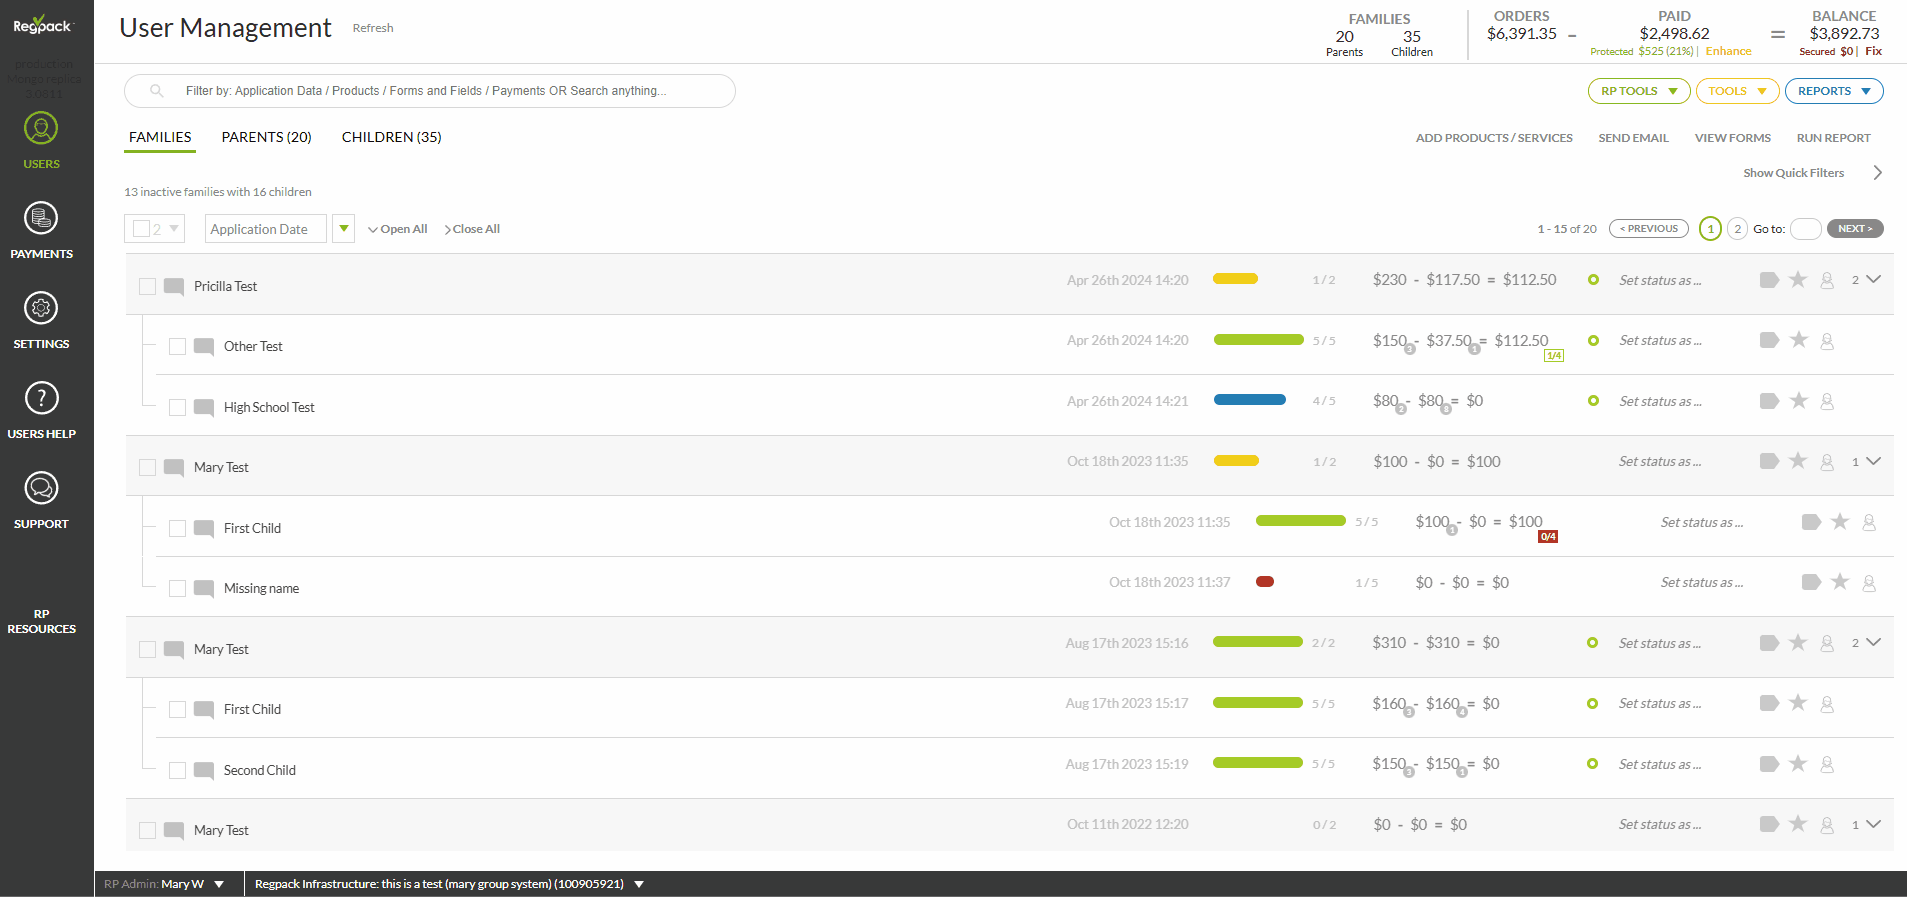1907x897 pixels.
Task: Click tag icon on Pricilla Test row
Action: coord(1769,280)
